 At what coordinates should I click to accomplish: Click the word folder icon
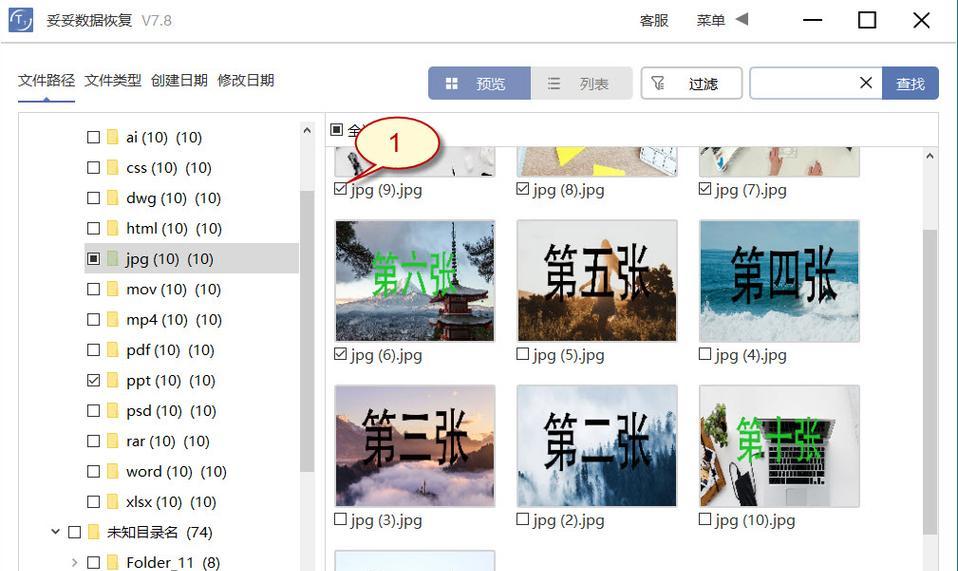coord(112,471)
